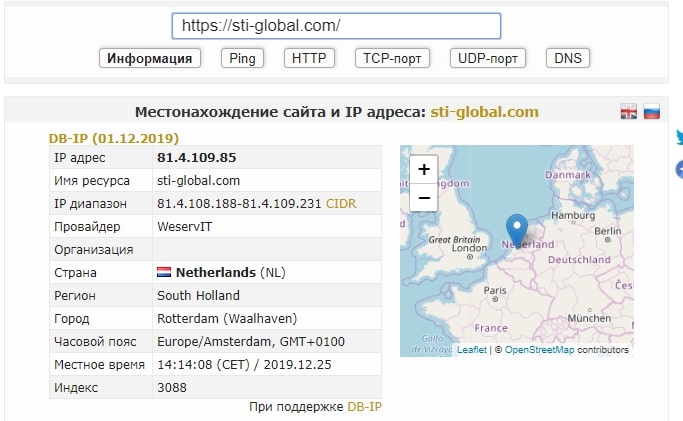Open the DB-IP link after При поддержке

pos(364,407)
